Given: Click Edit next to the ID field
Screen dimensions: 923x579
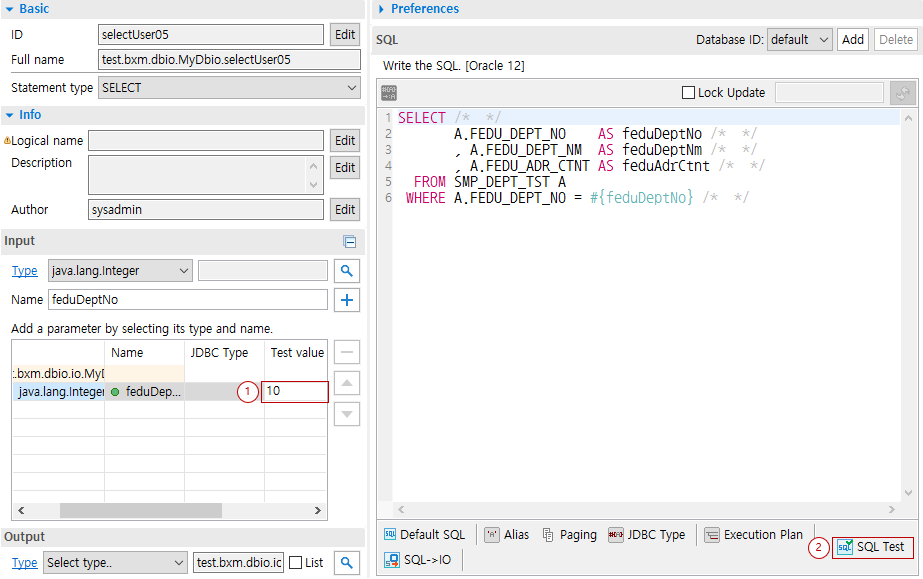Looking at the screenshot, I should tap(345, 35).
